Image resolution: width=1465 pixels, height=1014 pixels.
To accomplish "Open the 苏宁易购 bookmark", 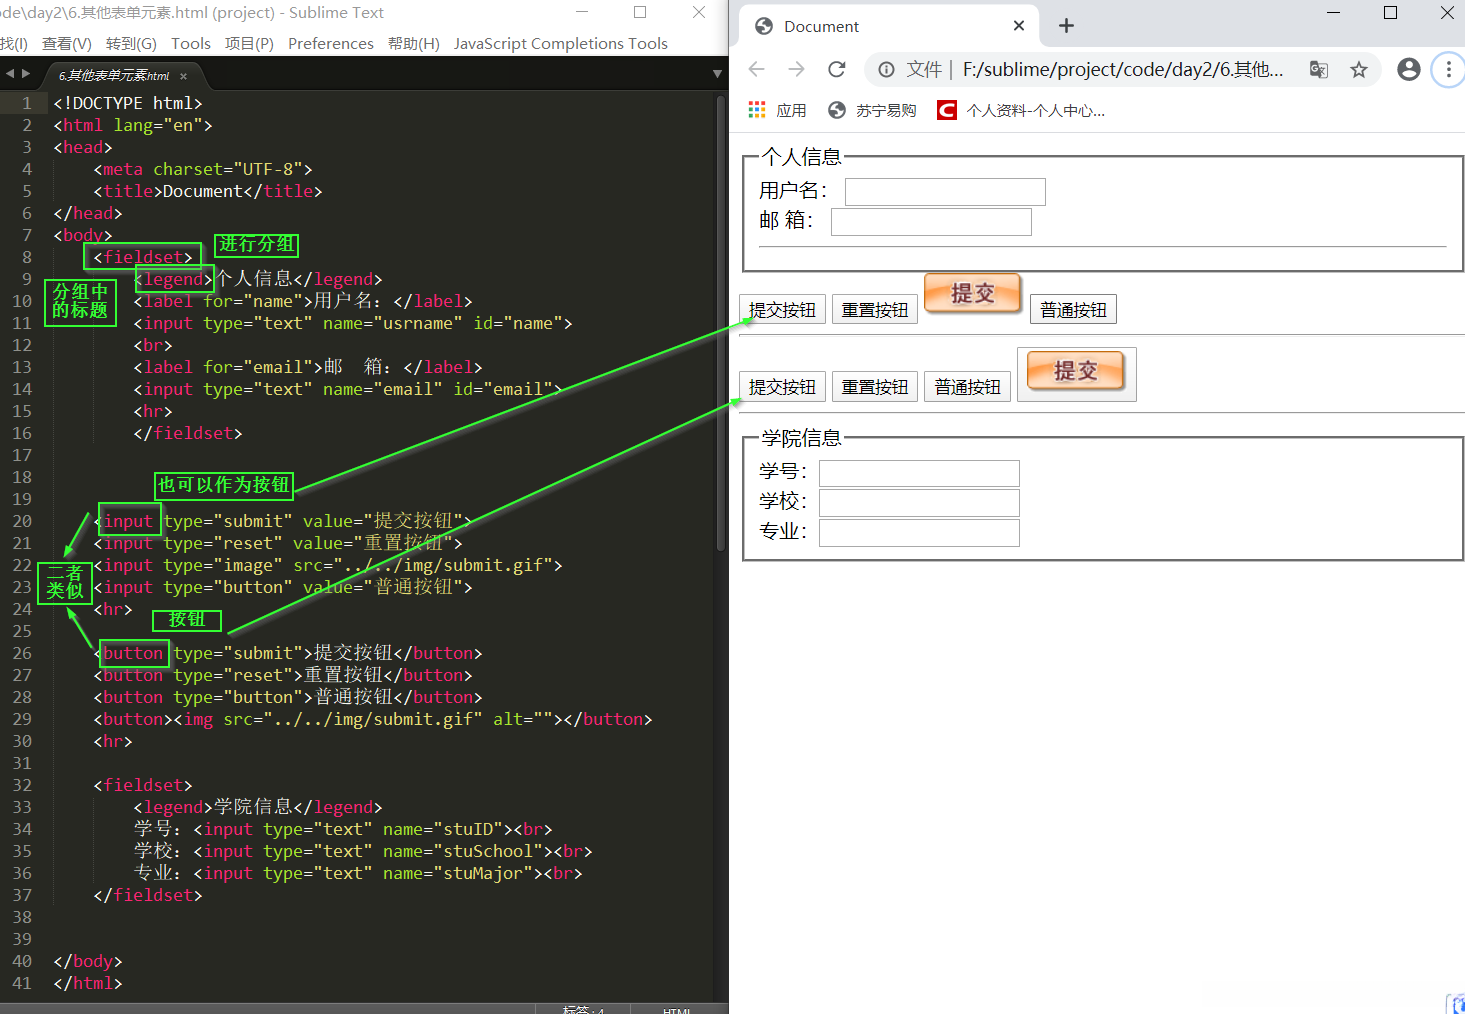I will coord(872,110).
